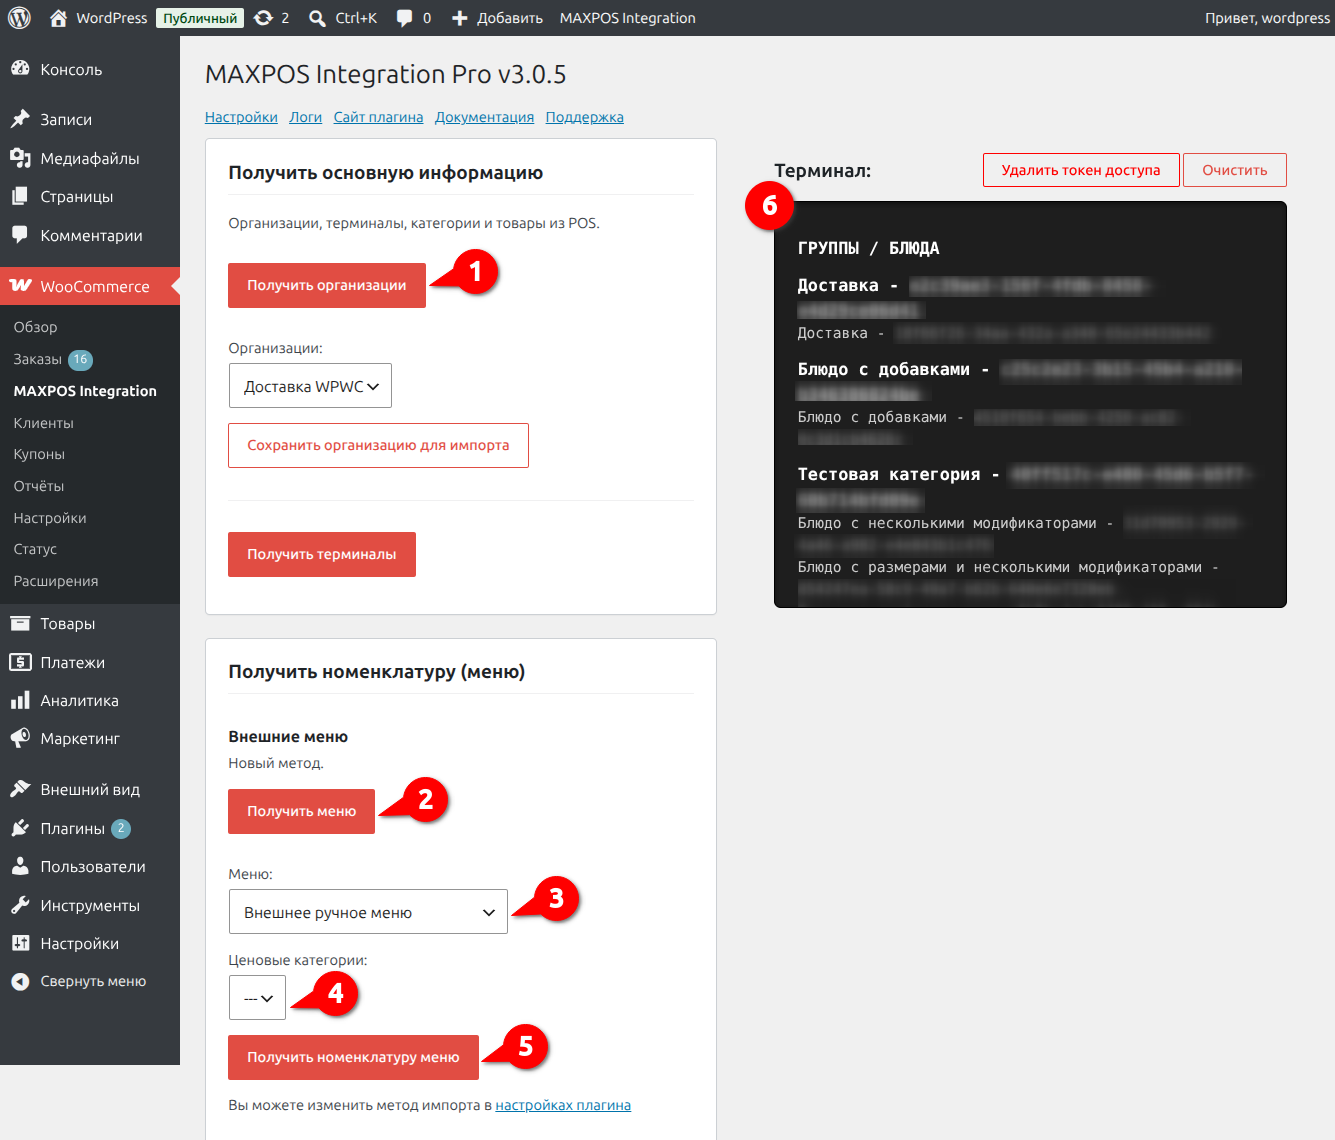Click the Свернуть меню collapse arrow icon
This screenshot has width=1335, height=1140.
20,981
